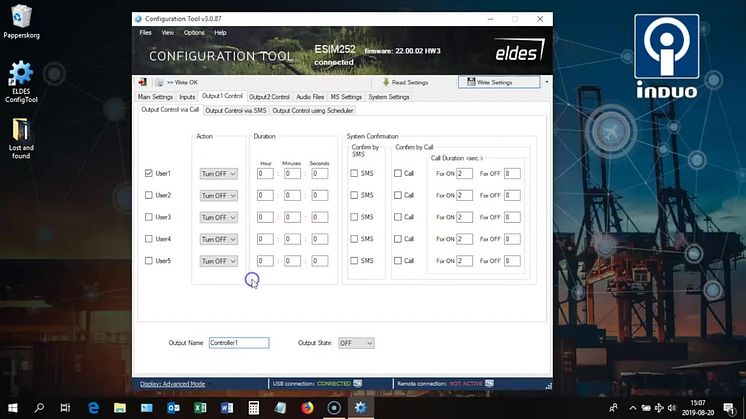Click the status icon beside Write OK

click(159, 82)
